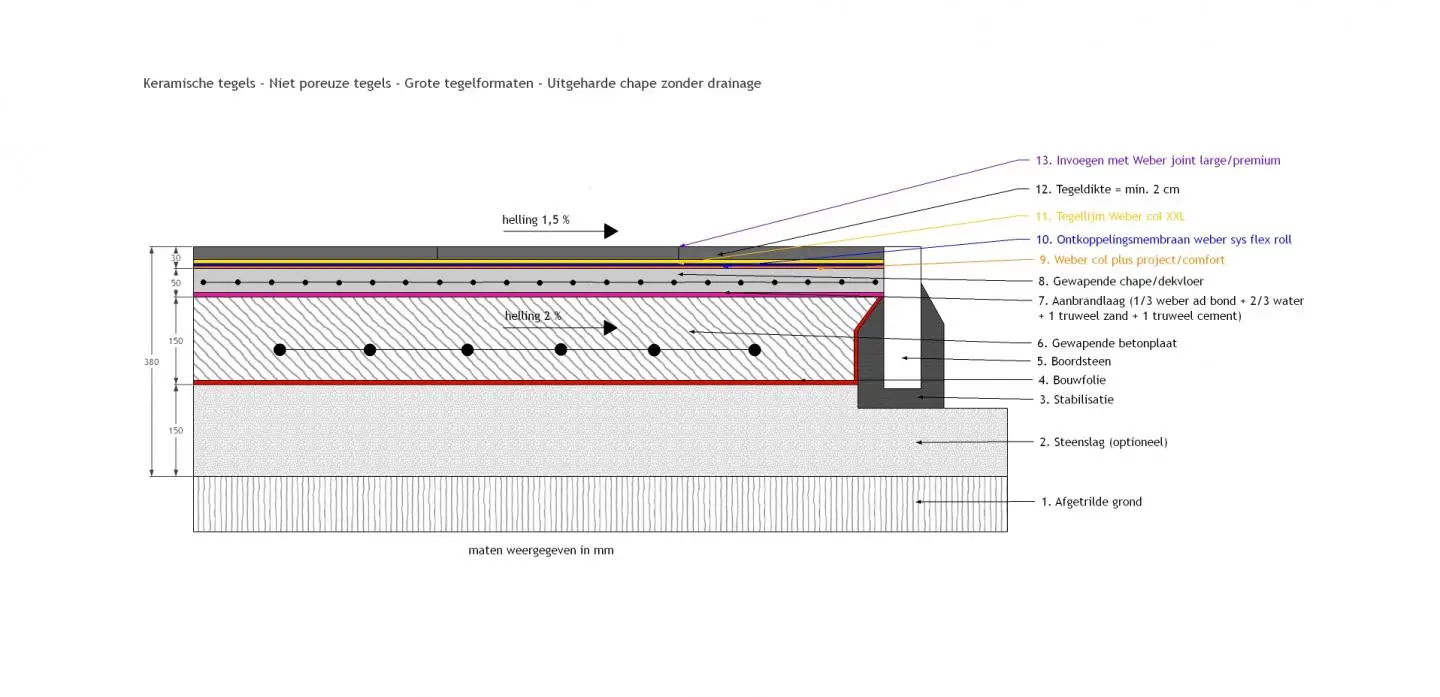Screen dimensions: 1440x697
Task: Click the arrowhead next to 'helling 1,5 %'
Action: pos(610,231)
